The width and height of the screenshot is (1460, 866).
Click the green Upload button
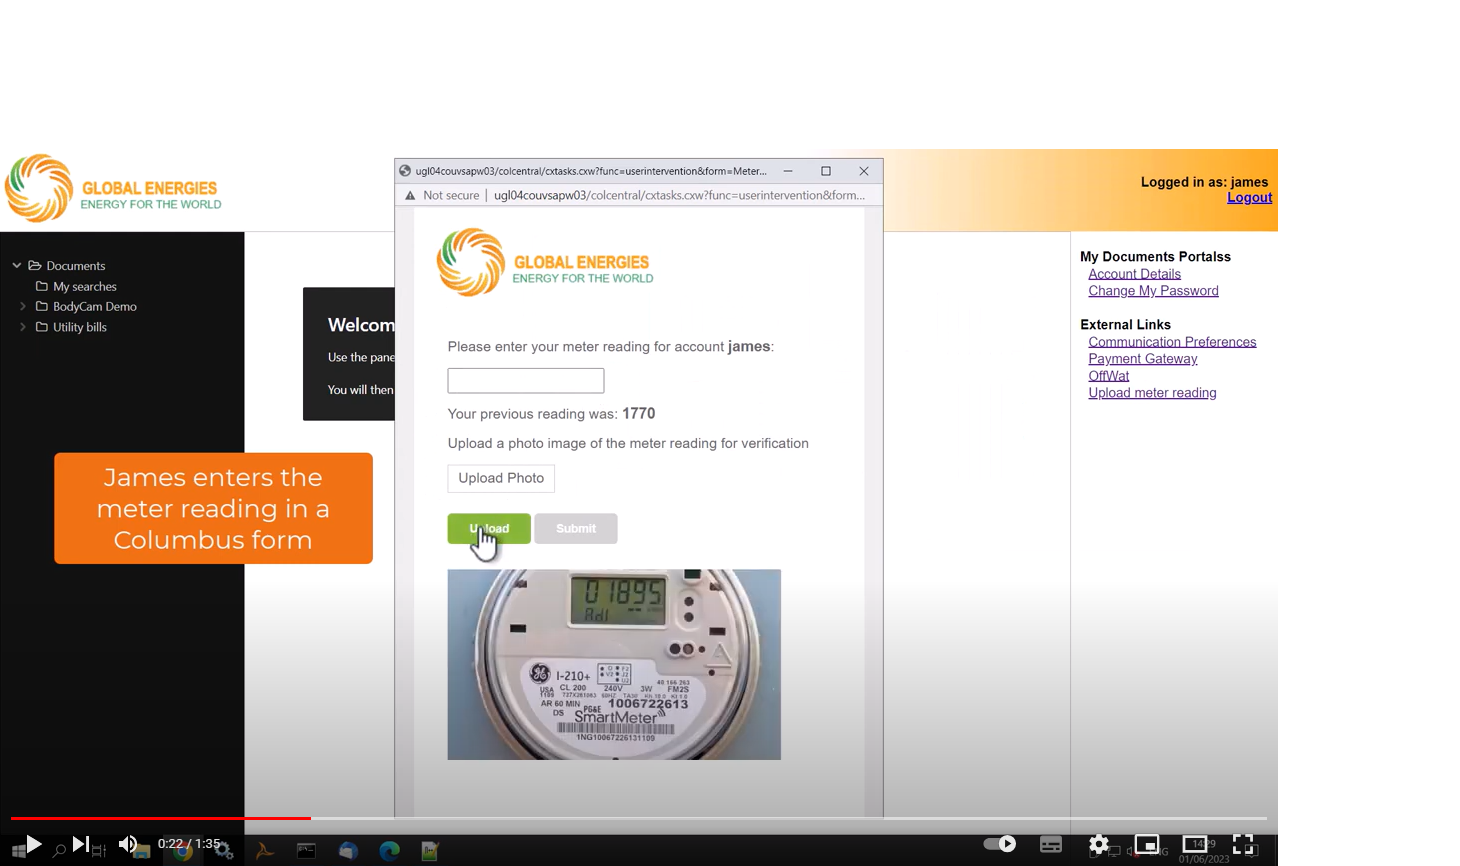point(489,529)
